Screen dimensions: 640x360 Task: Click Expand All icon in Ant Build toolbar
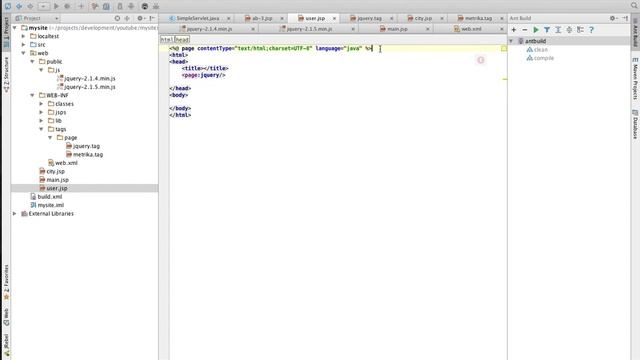tap(558, 30)
